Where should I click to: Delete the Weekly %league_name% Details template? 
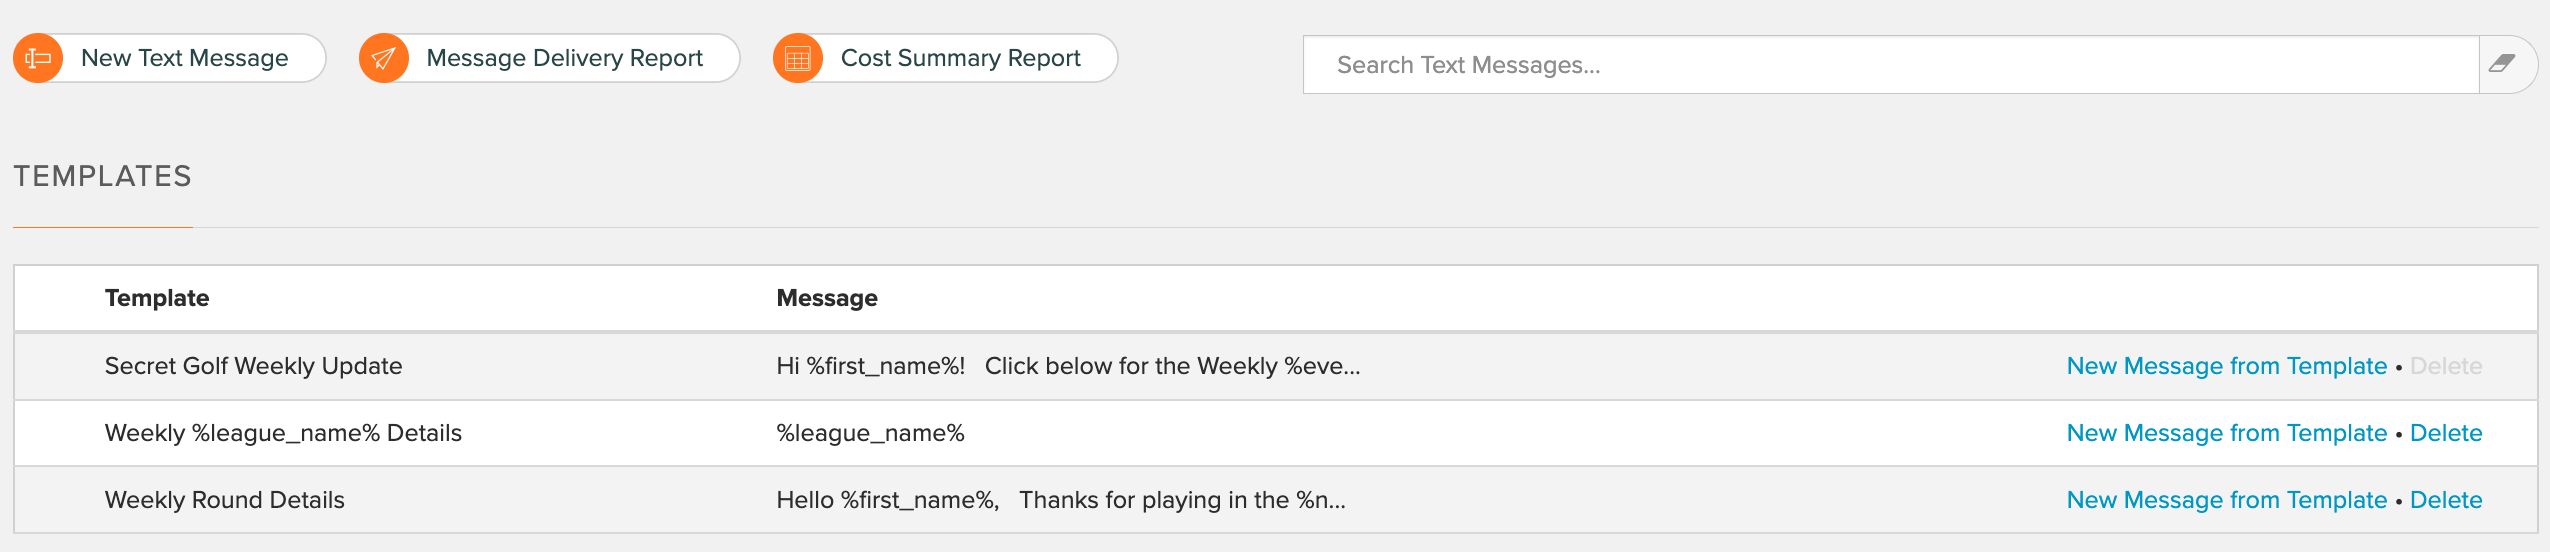tap(2446, 433)
